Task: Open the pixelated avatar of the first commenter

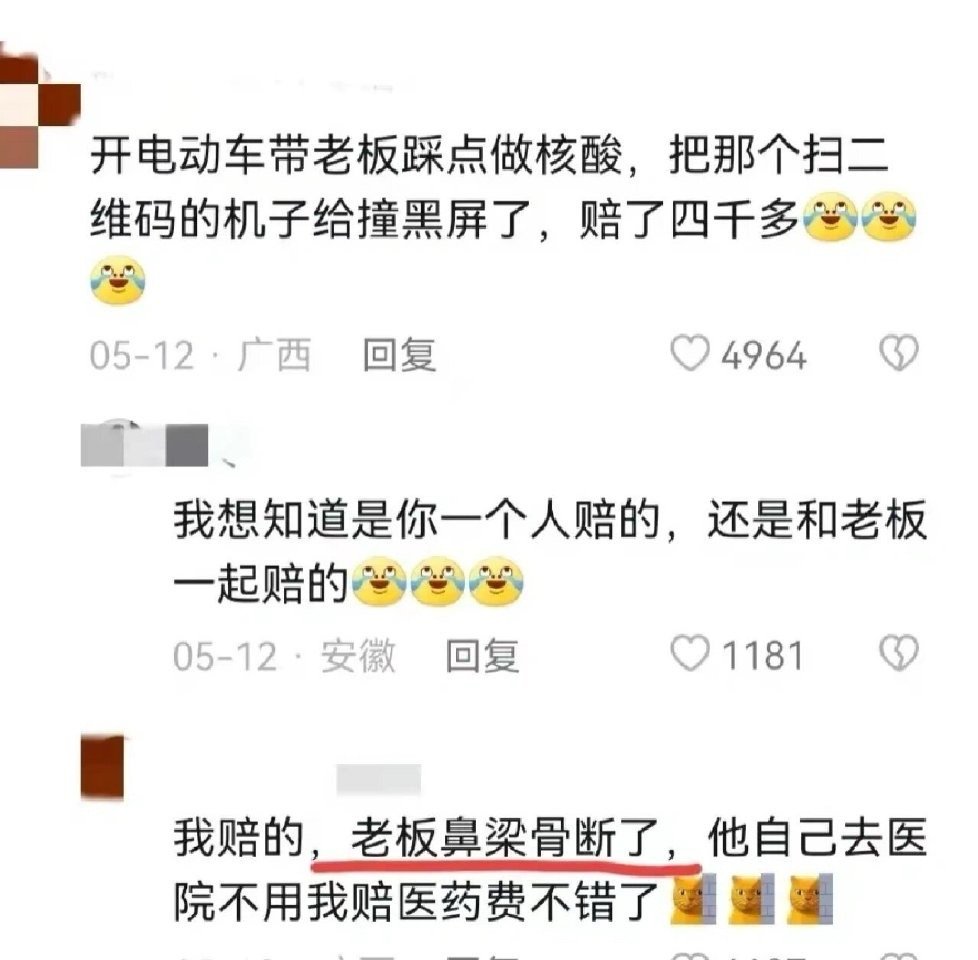Action: (37, 111)
